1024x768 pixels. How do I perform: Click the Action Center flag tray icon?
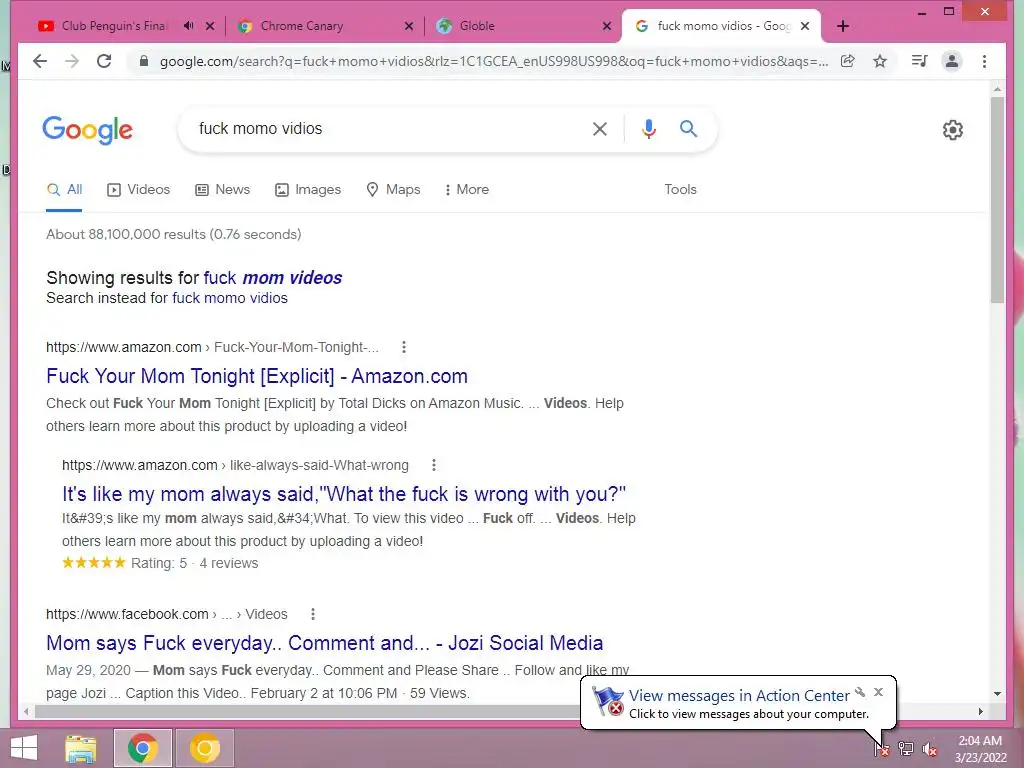(882, 748)
